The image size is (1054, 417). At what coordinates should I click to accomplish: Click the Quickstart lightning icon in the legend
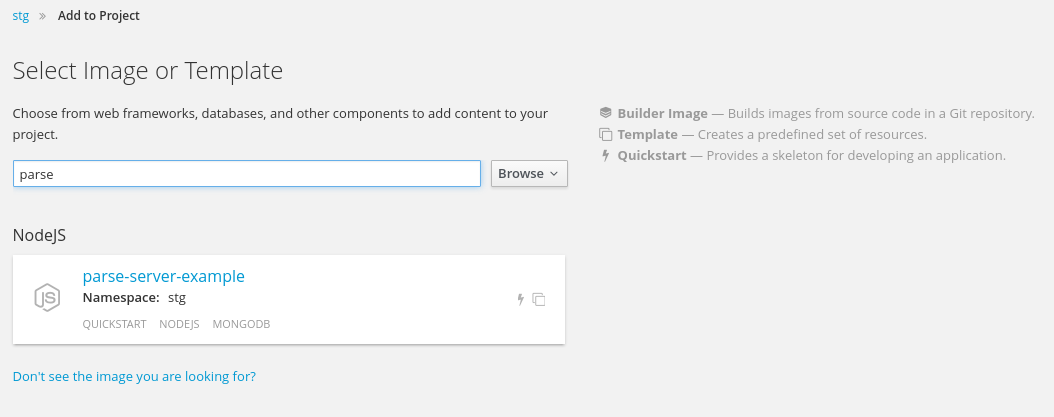(605, 155)
